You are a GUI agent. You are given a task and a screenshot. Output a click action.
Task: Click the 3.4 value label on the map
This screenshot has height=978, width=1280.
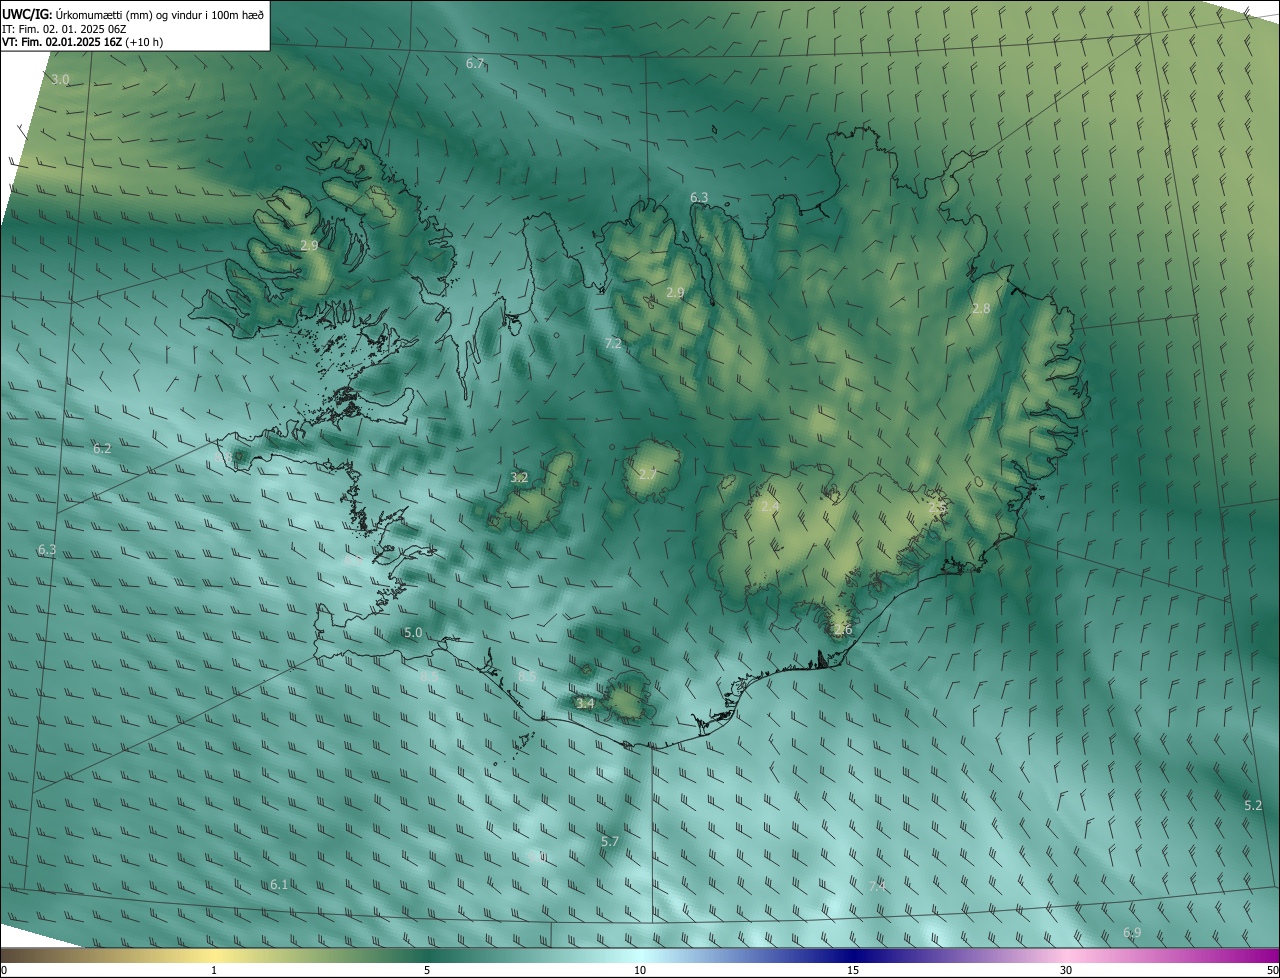585,703
